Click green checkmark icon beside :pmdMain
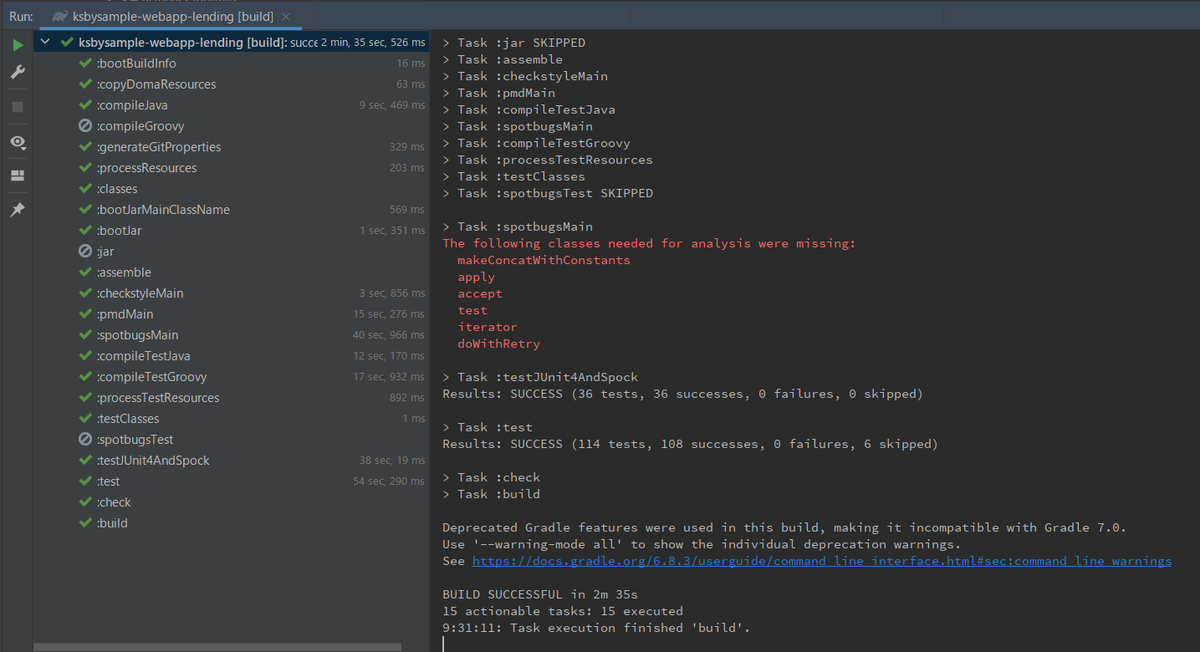Viewport: 1200px width, 652px height. pos(86,314)
